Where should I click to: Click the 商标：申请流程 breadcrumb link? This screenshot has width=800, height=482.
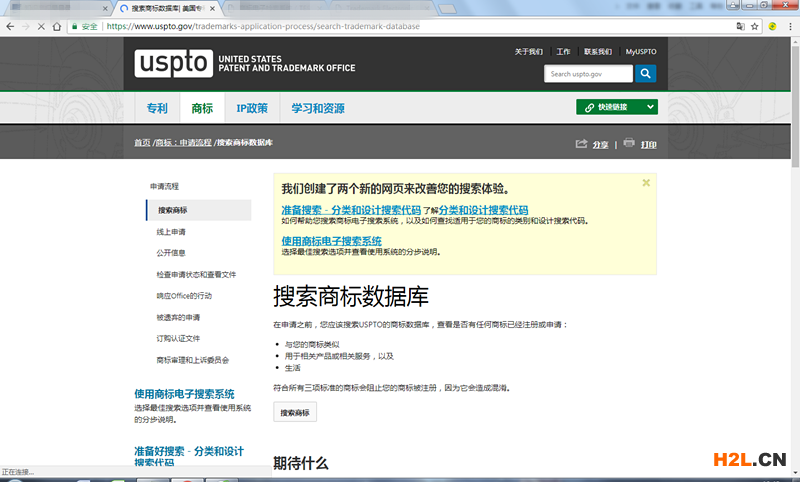183,143
